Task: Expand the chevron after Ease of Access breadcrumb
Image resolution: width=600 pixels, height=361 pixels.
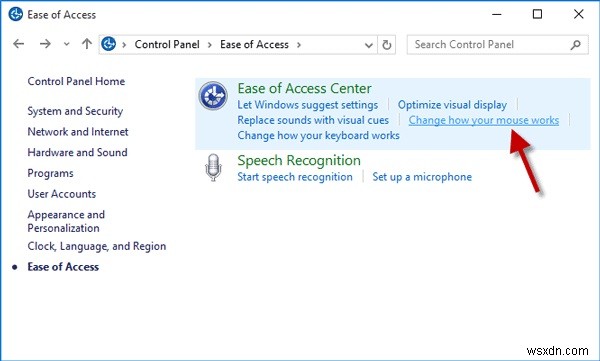Action: pyautogui.click(x=299, y=45)
